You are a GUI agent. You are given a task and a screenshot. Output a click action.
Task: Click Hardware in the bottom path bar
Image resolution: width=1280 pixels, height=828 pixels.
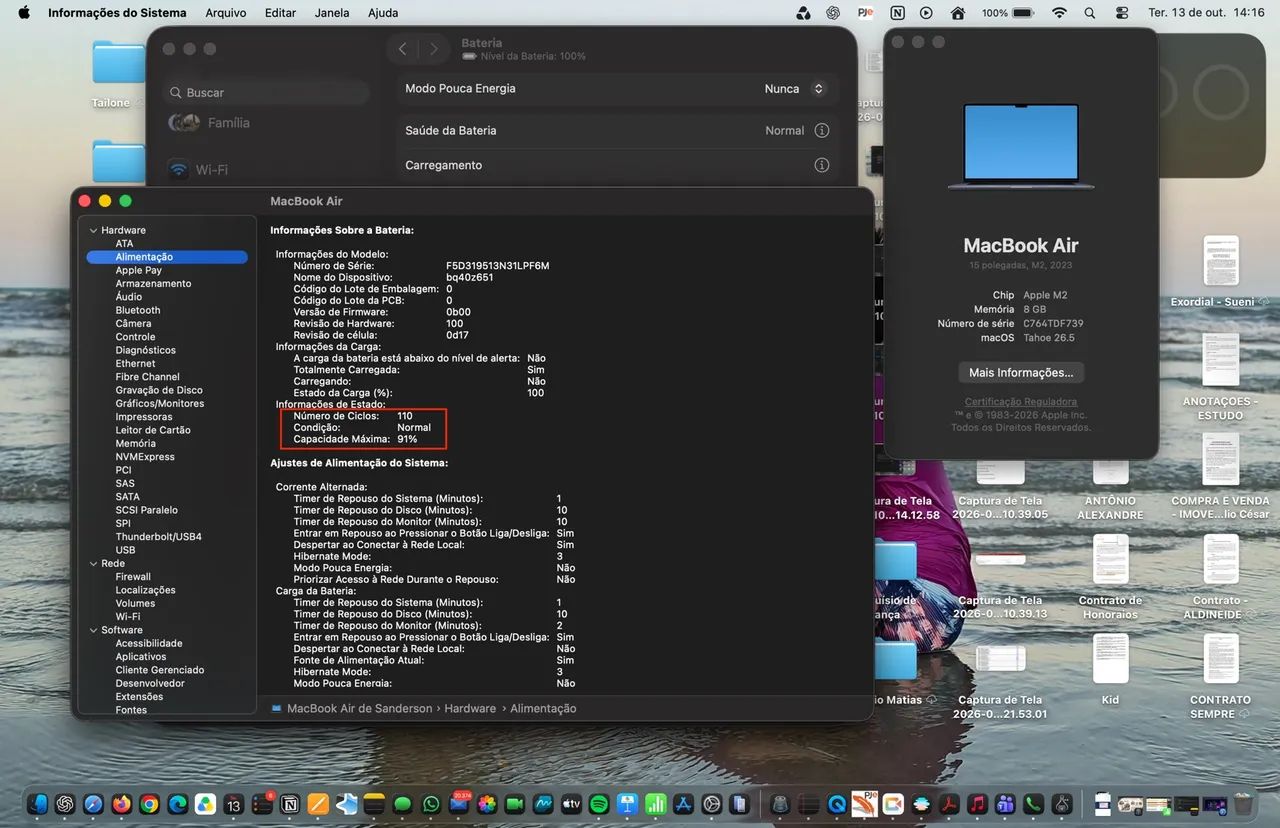click(x=470, y=708)
